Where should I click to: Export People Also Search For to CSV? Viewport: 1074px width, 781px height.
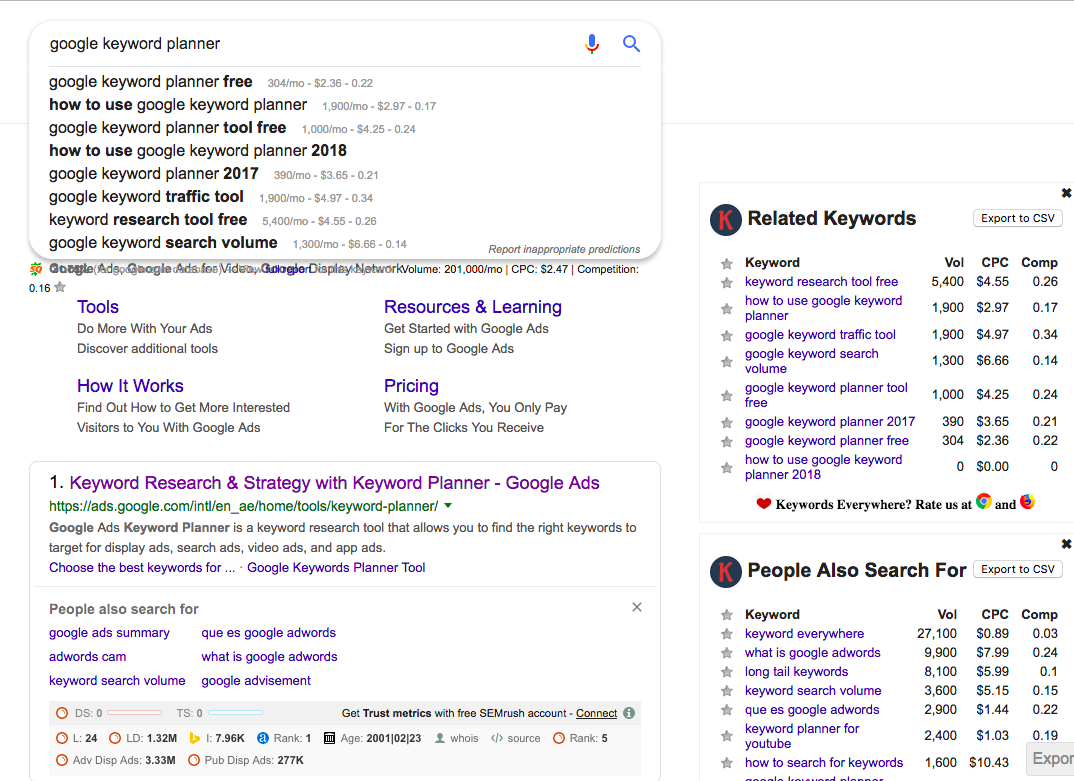coord(1018,569)
